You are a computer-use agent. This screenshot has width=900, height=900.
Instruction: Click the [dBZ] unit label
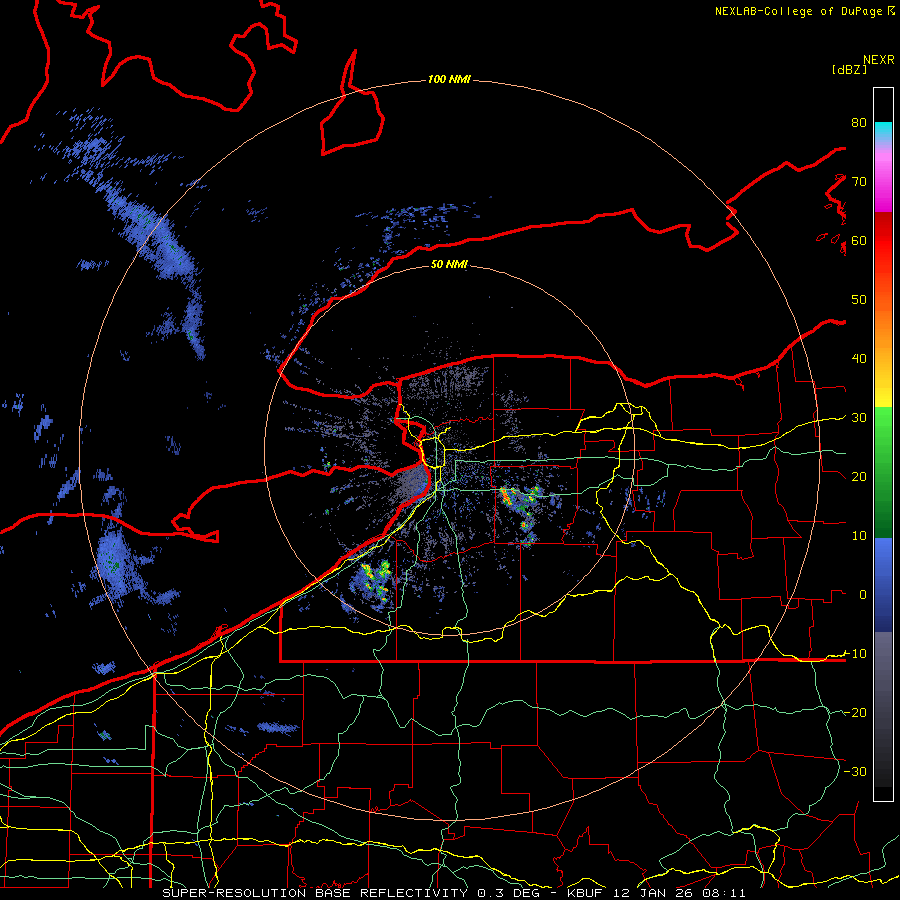point(849,69)
